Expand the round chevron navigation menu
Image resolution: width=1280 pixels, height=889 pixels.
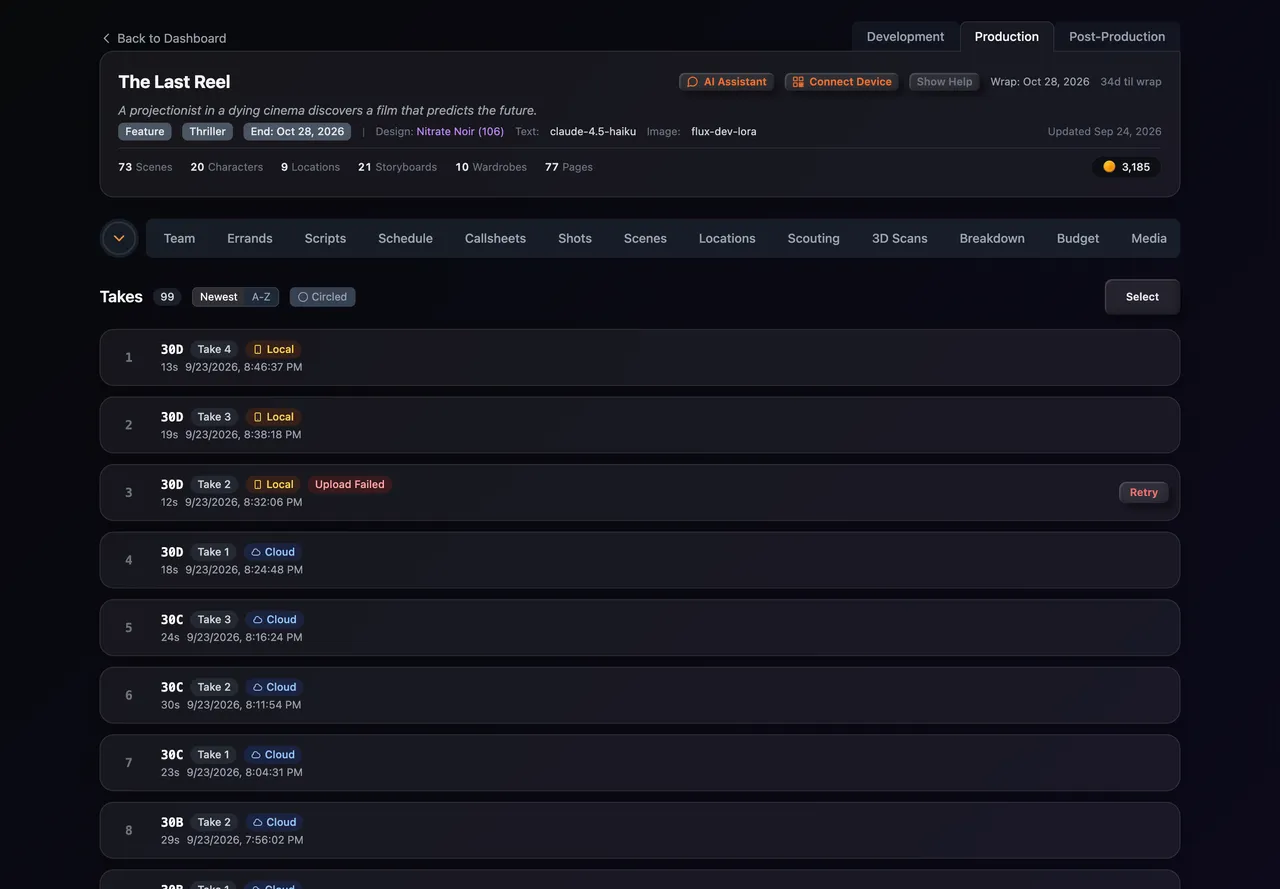(119, 238)
